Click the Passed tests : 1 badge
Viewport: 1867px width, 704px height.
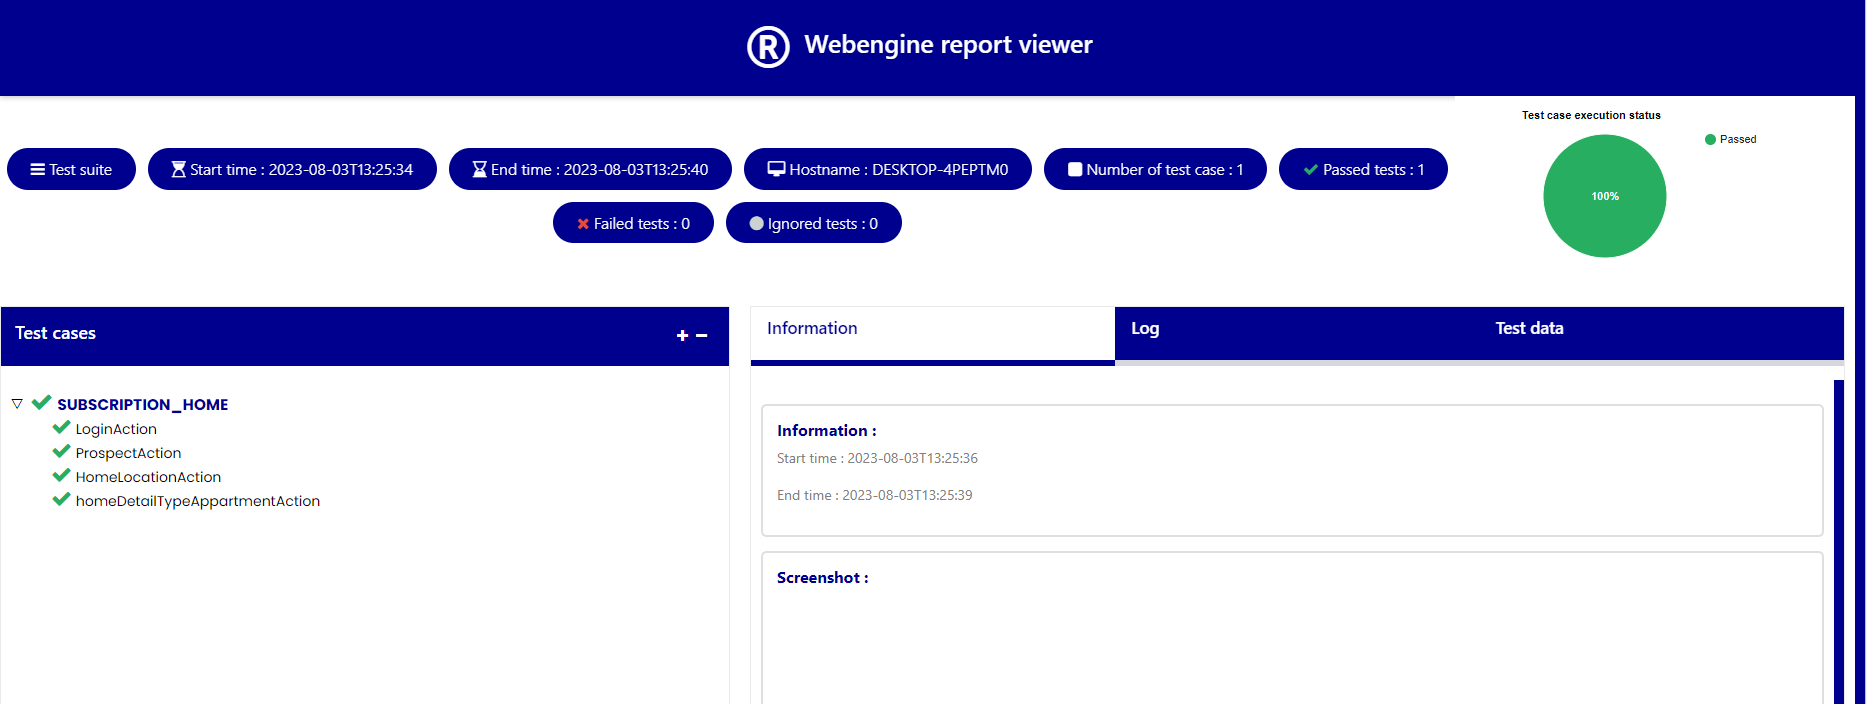coord(1363,169)
